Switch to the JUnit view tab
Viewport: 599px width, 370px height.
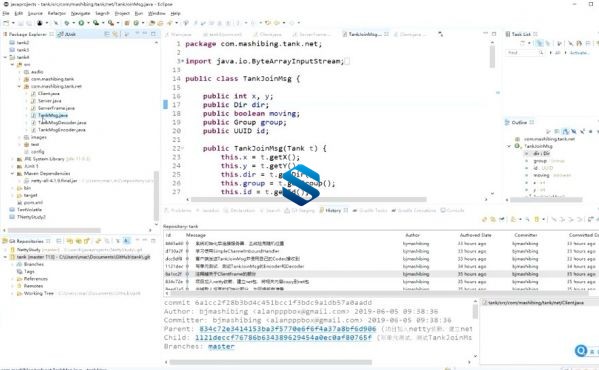66,34
